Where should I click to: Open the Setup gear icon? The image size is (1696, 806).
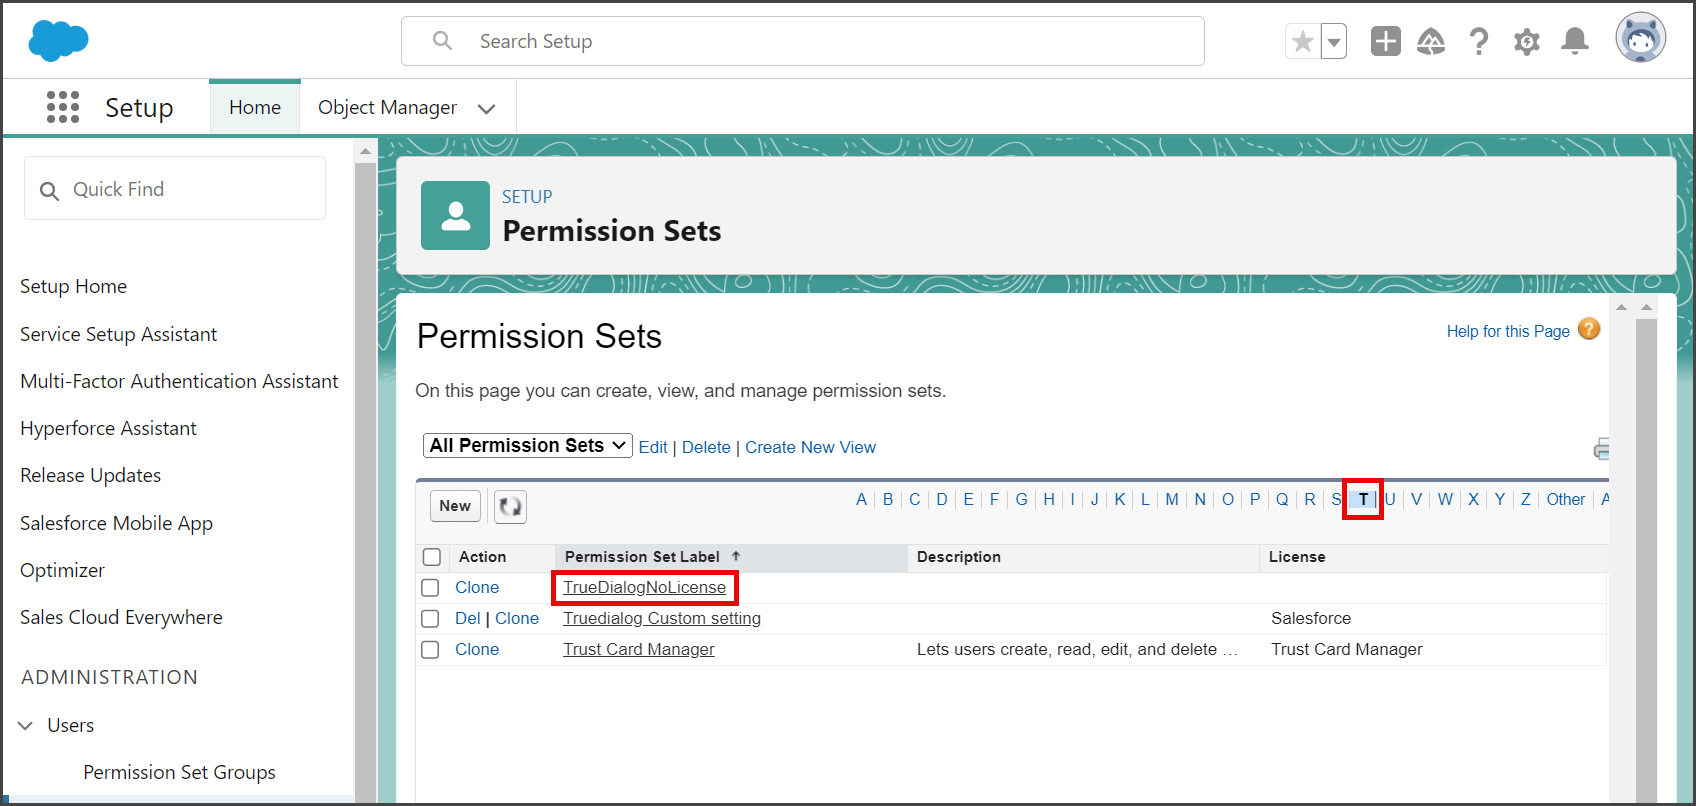coord(1526,42)
